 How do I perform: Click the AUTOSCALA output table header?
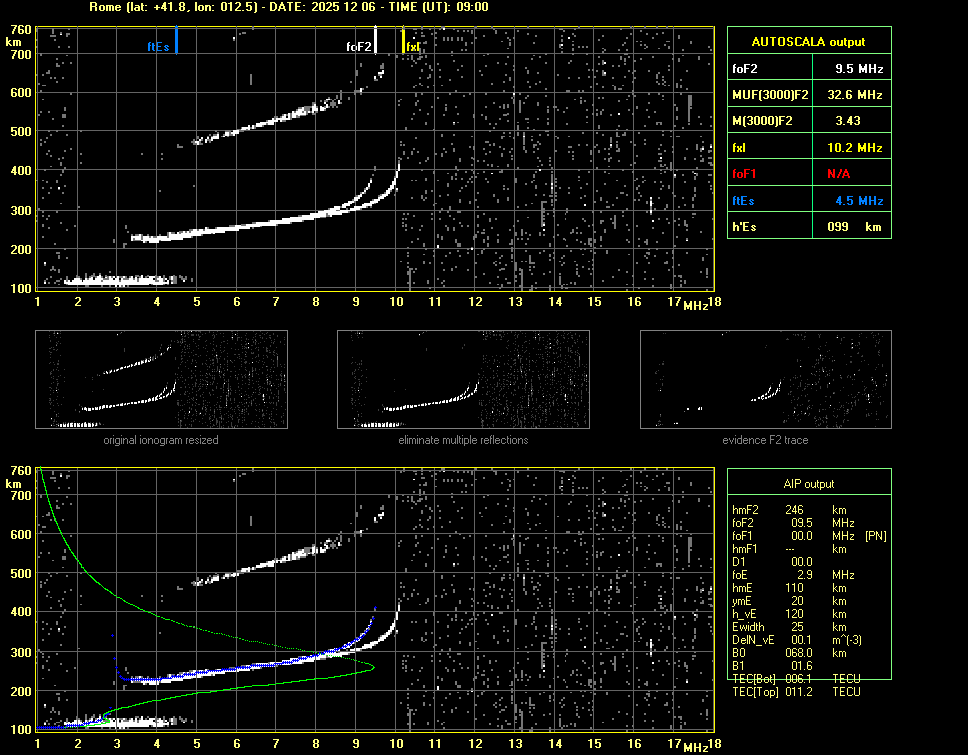click(808, 42)
